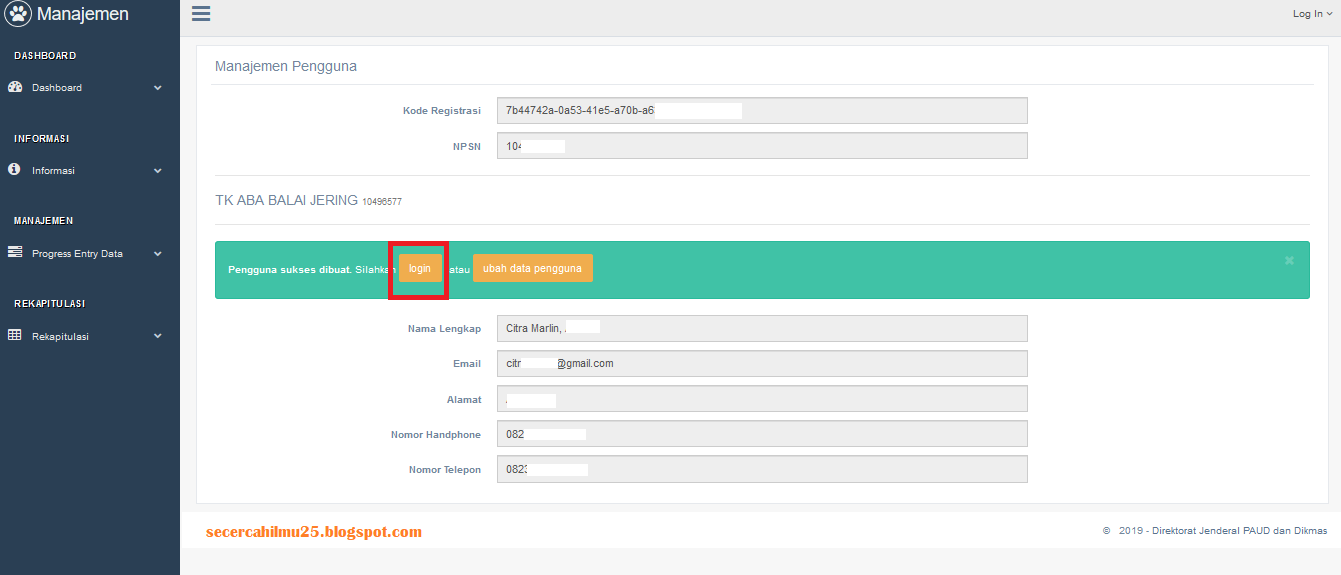Click the Informasi info circle icon
The width and height of the screenshot is (1341, 575).
pos(14,170)
